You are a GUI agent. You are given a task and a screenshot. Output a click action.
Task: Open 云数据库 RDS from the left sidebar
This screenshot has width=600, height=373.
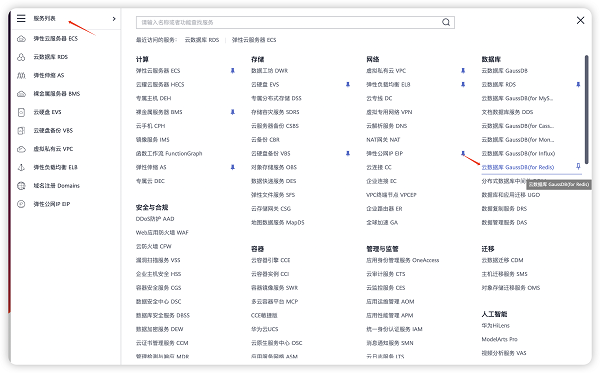point(51,57)
